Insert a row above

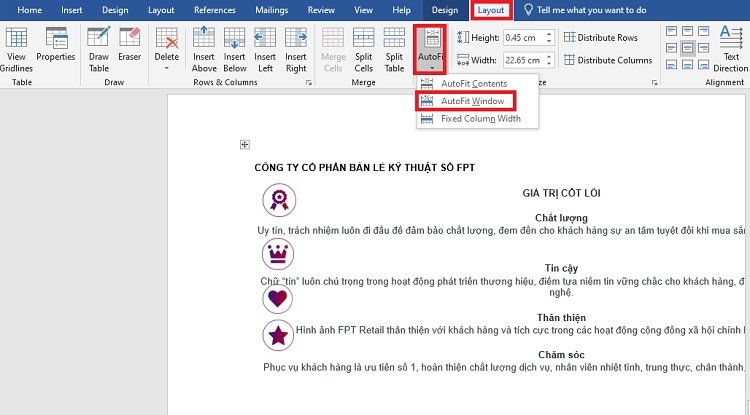tap(204, 50)
